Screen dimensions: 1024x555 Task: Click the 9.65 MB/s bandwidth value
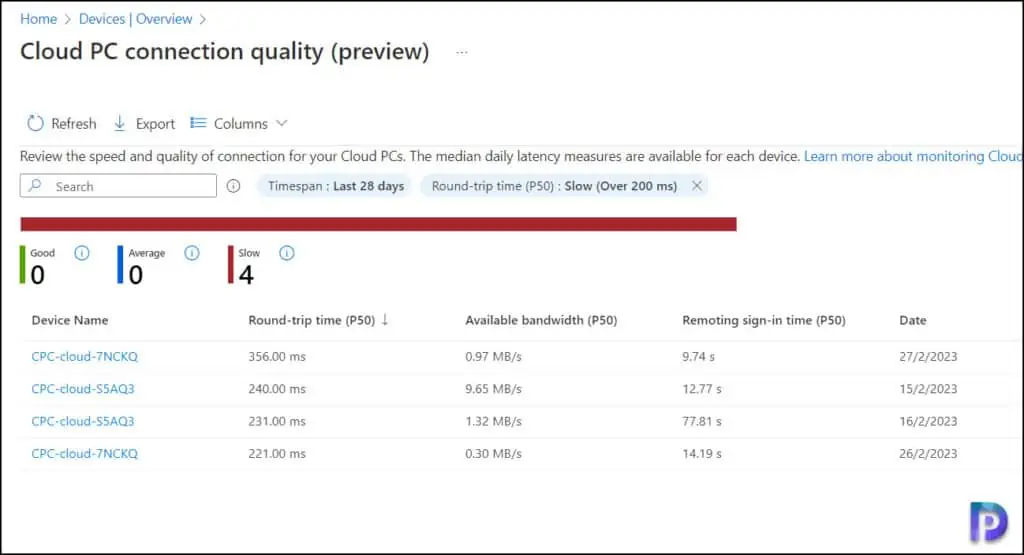pyautogui.click(x=493, y=388)
